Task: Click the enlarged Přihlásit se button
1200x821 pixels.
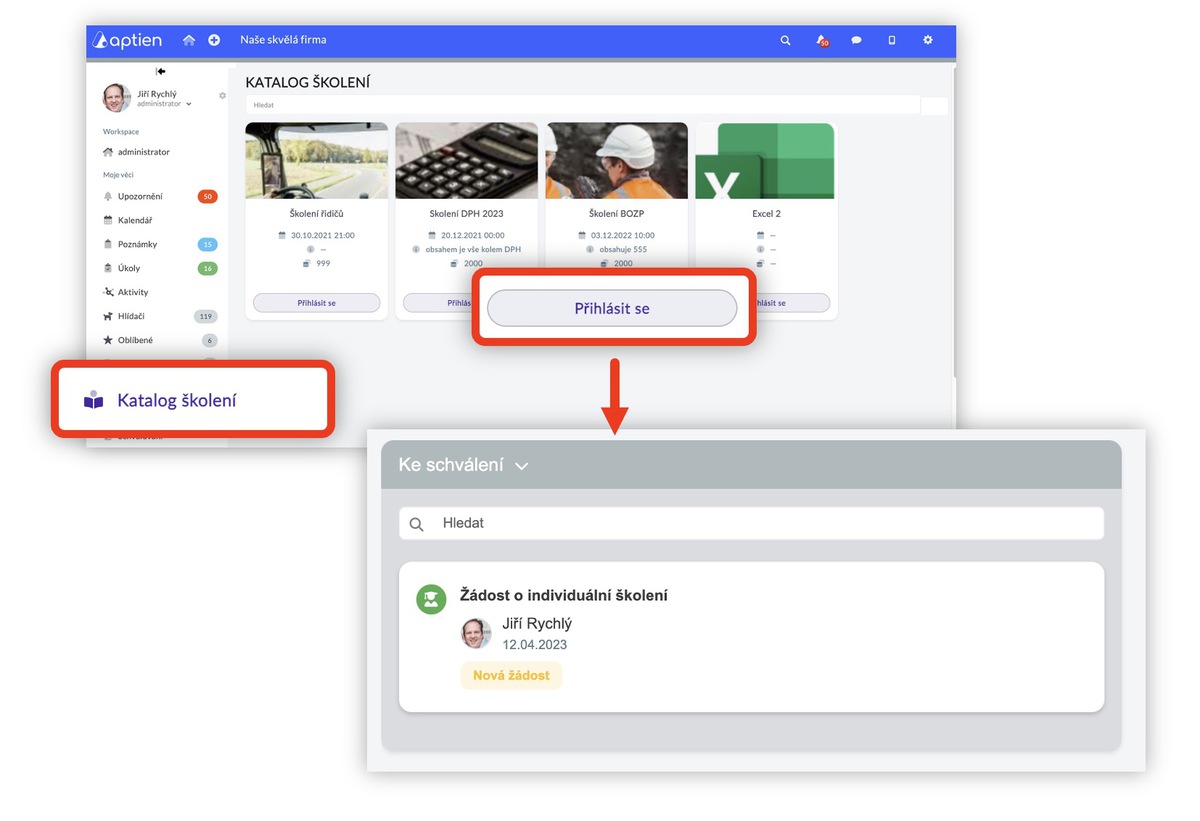Action: pos(612,308)
